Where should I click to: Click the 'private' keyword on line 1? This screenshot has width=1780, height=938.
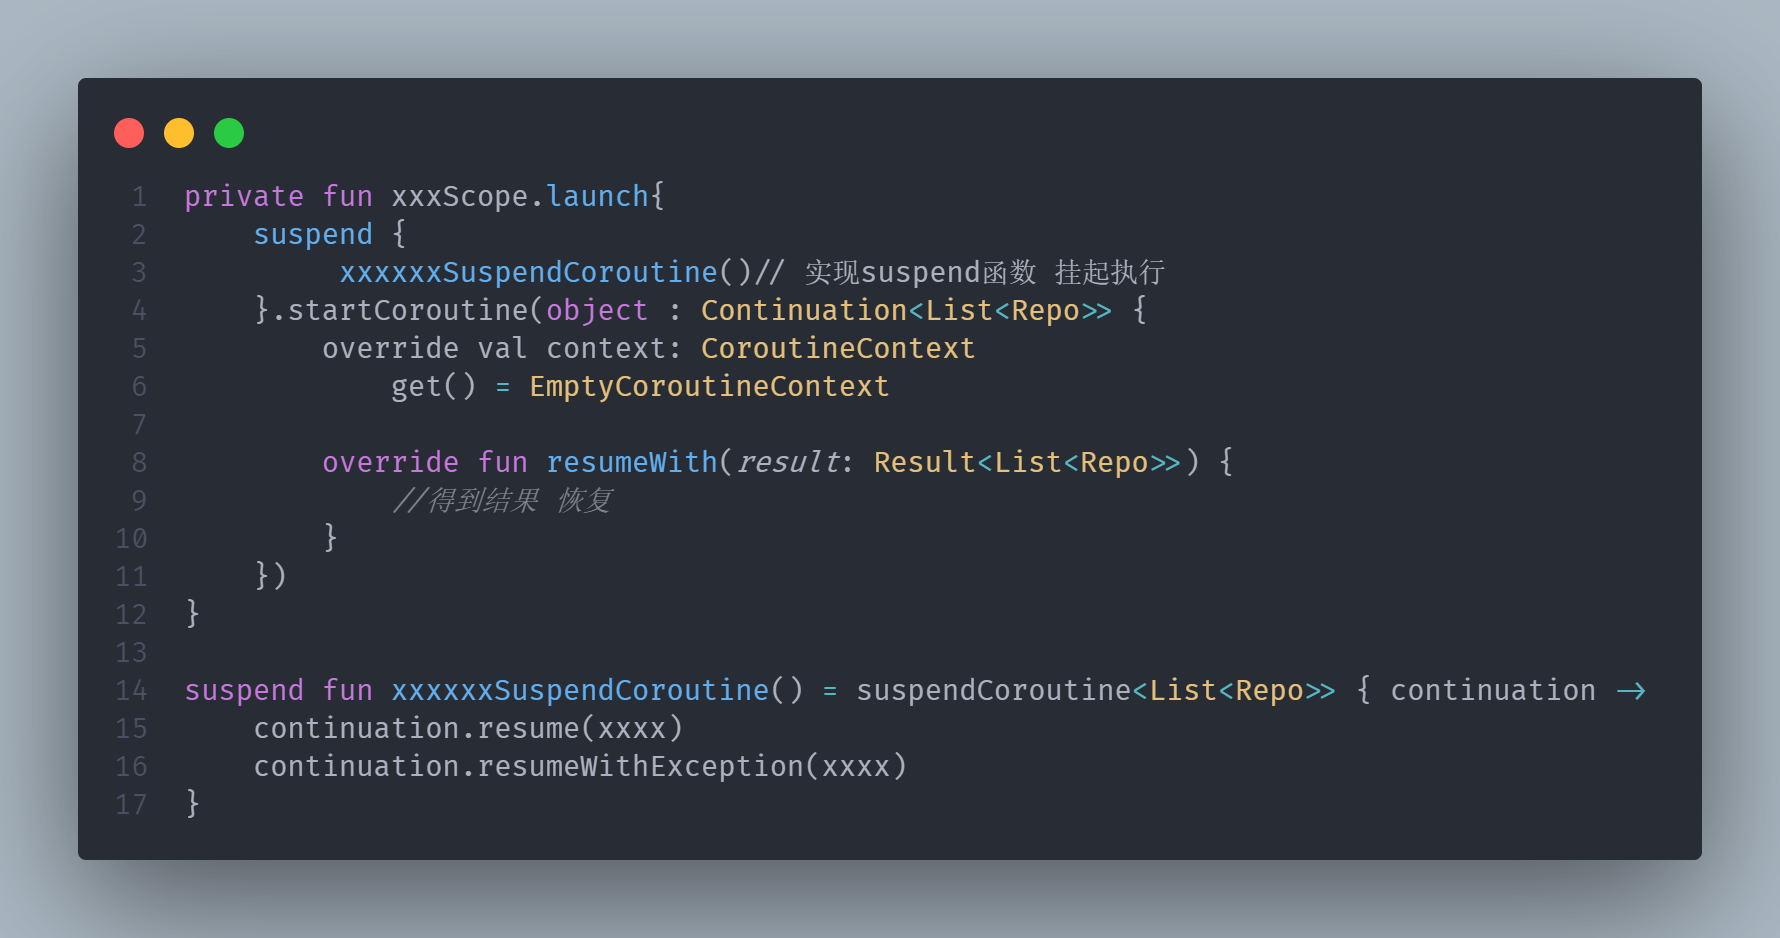point(244,196)
